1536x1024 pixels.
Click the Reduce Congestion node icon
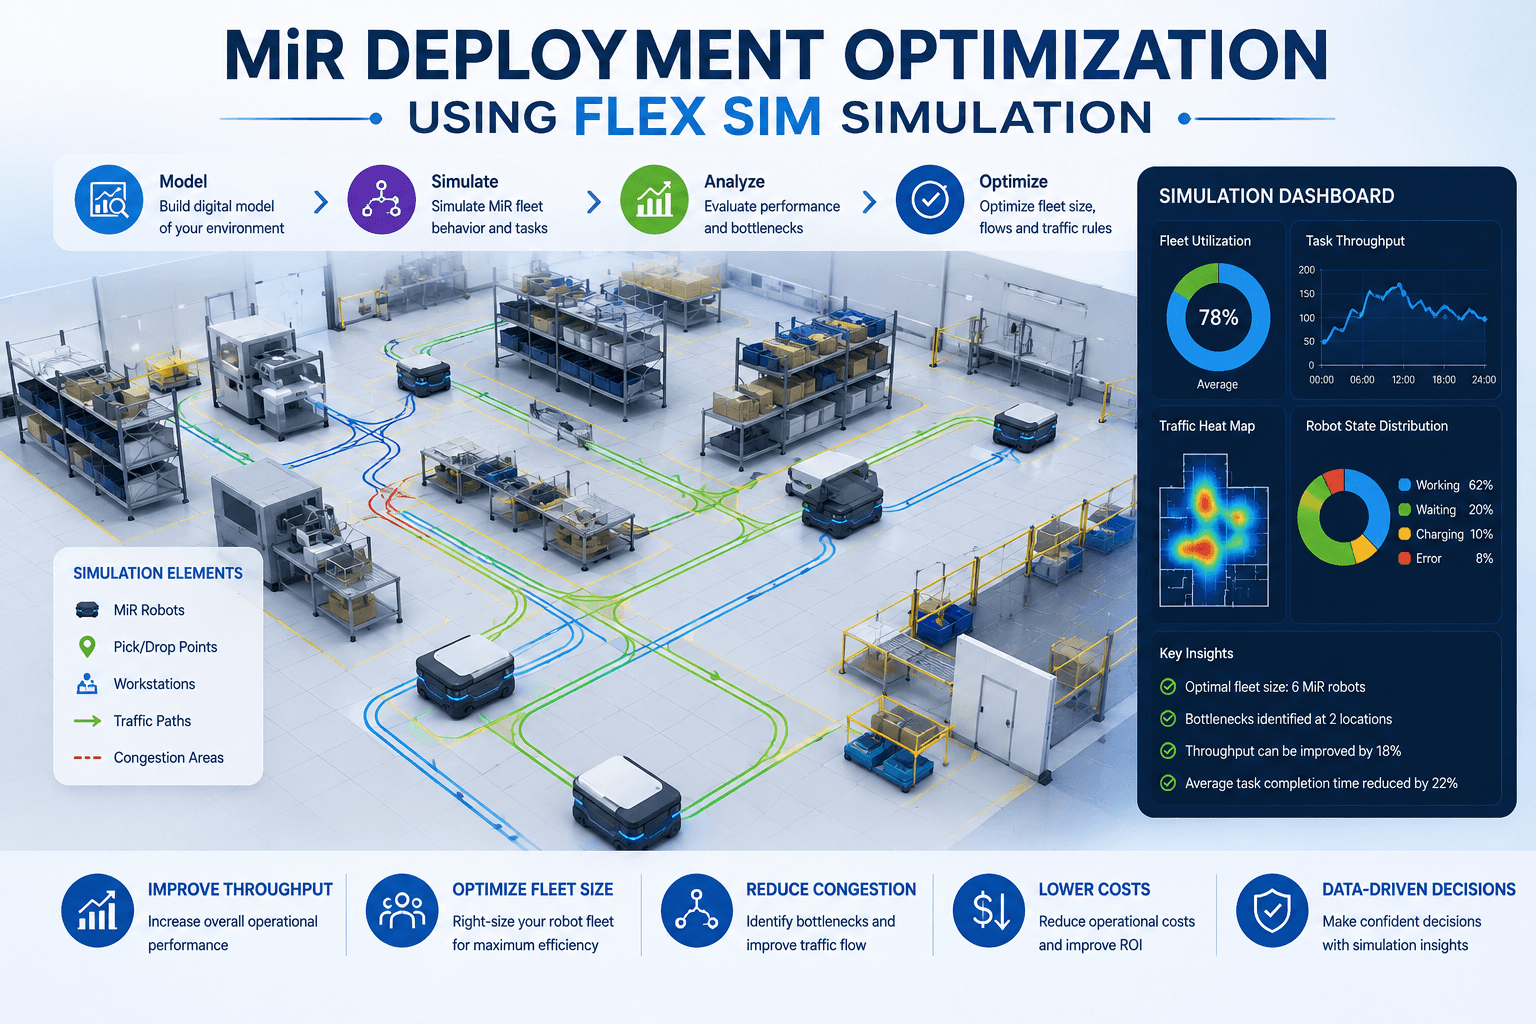point(697,911)
